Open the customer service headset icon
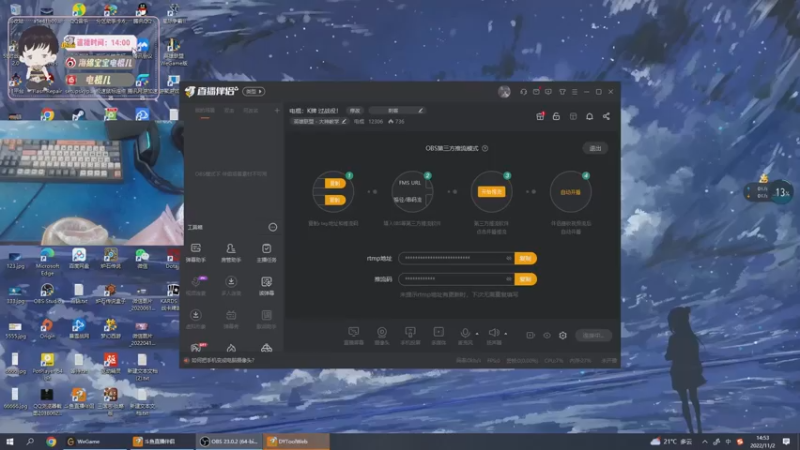Viewport: 800px width, 450px height. (x=523, y=92)
